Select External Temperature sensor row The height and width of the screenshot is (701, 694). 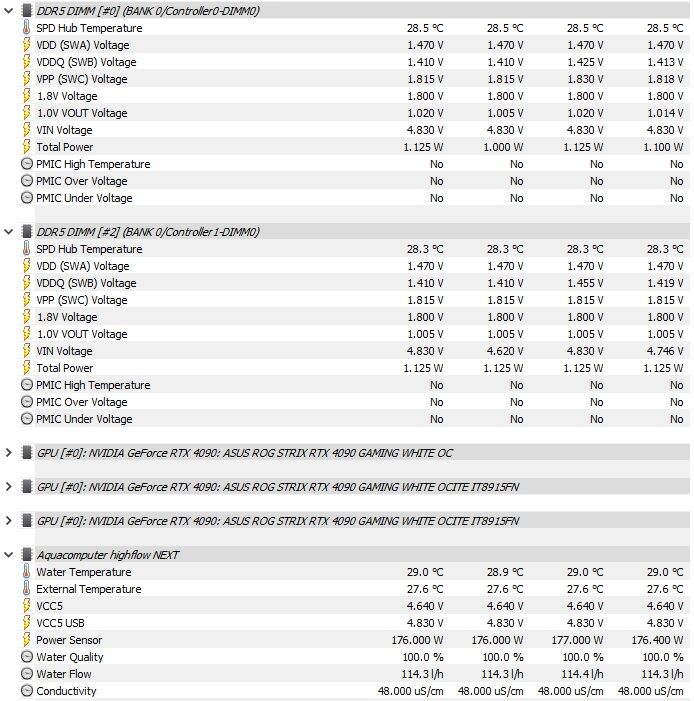point(354,589)
